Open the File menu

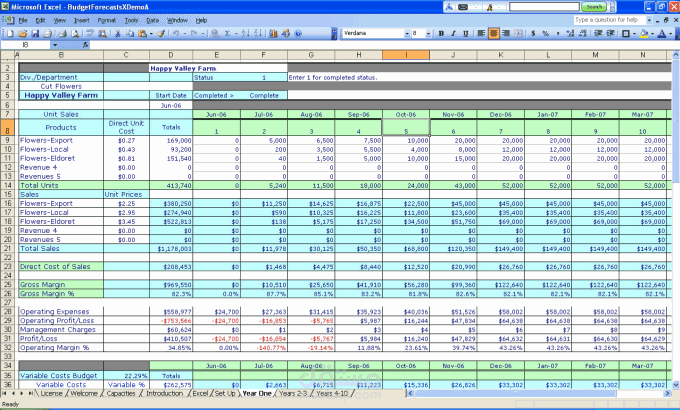click(23, 20)
